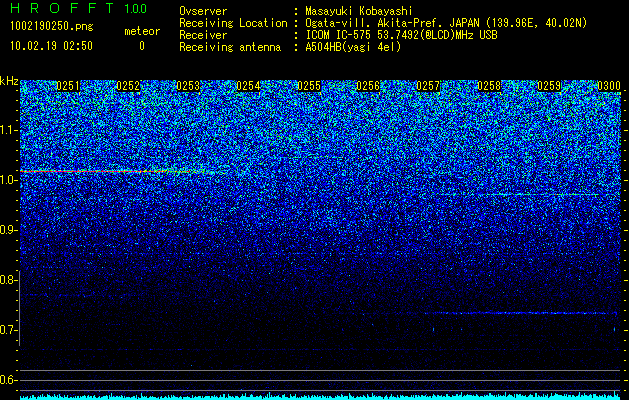Select the file name 1002190250.png

52,27
